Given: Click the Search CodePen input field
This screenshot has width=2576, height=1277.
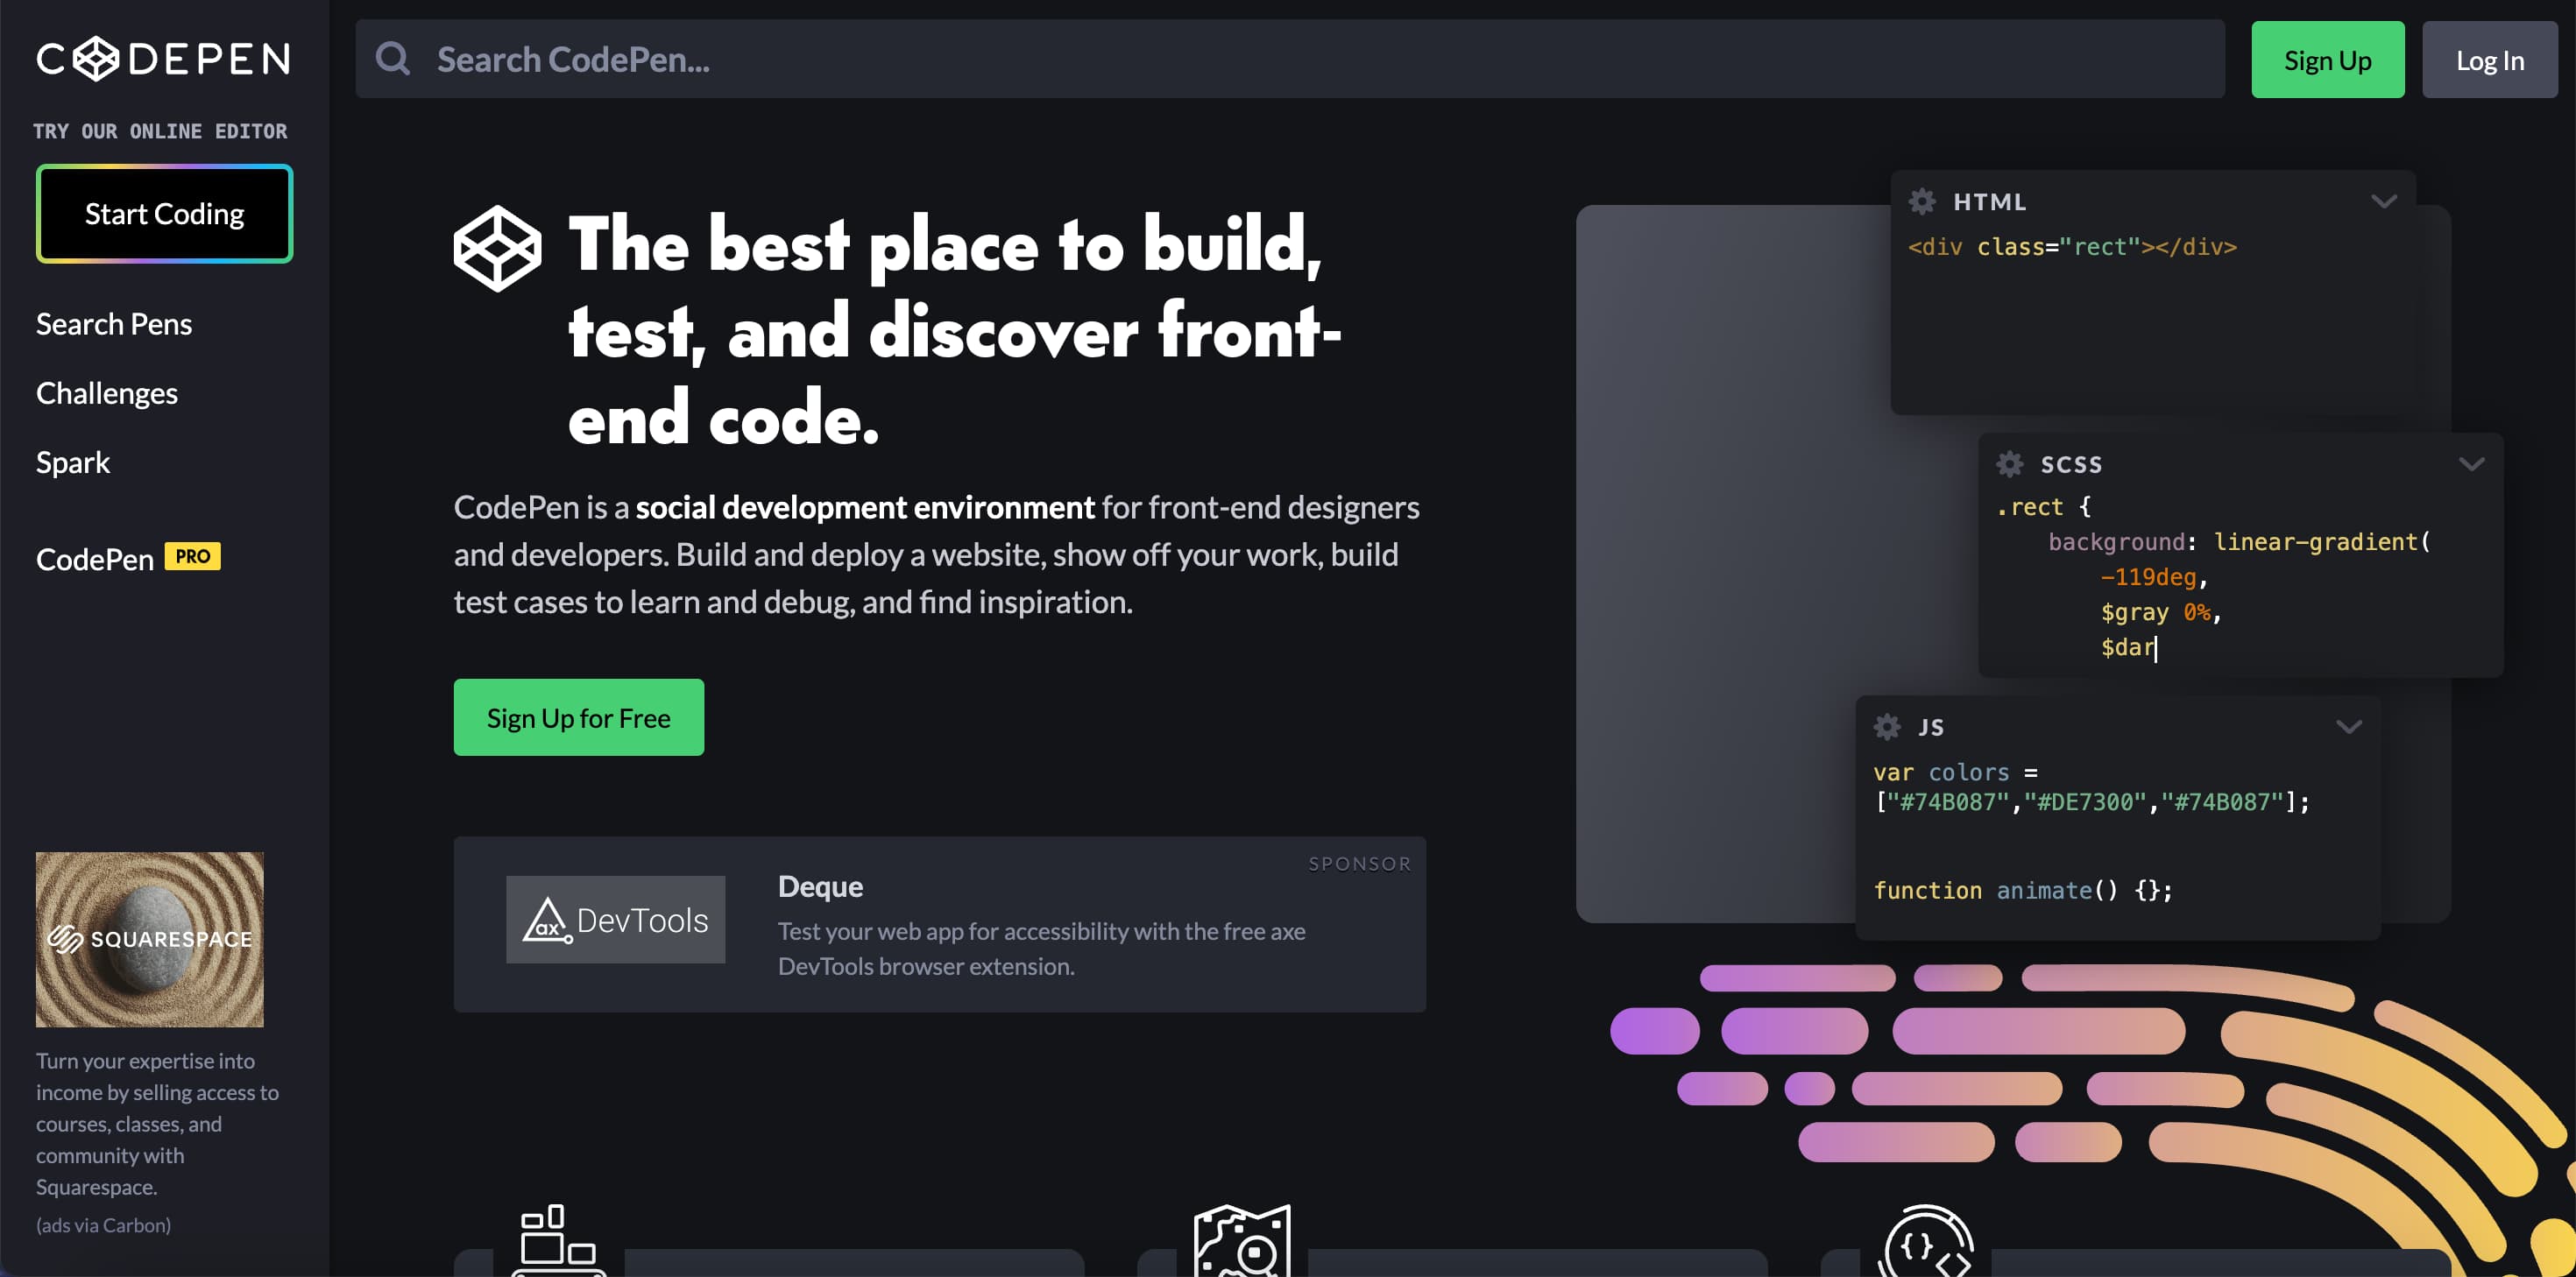Looking at the screenshot, I should pyautogui.click(x=1290, y=59).
